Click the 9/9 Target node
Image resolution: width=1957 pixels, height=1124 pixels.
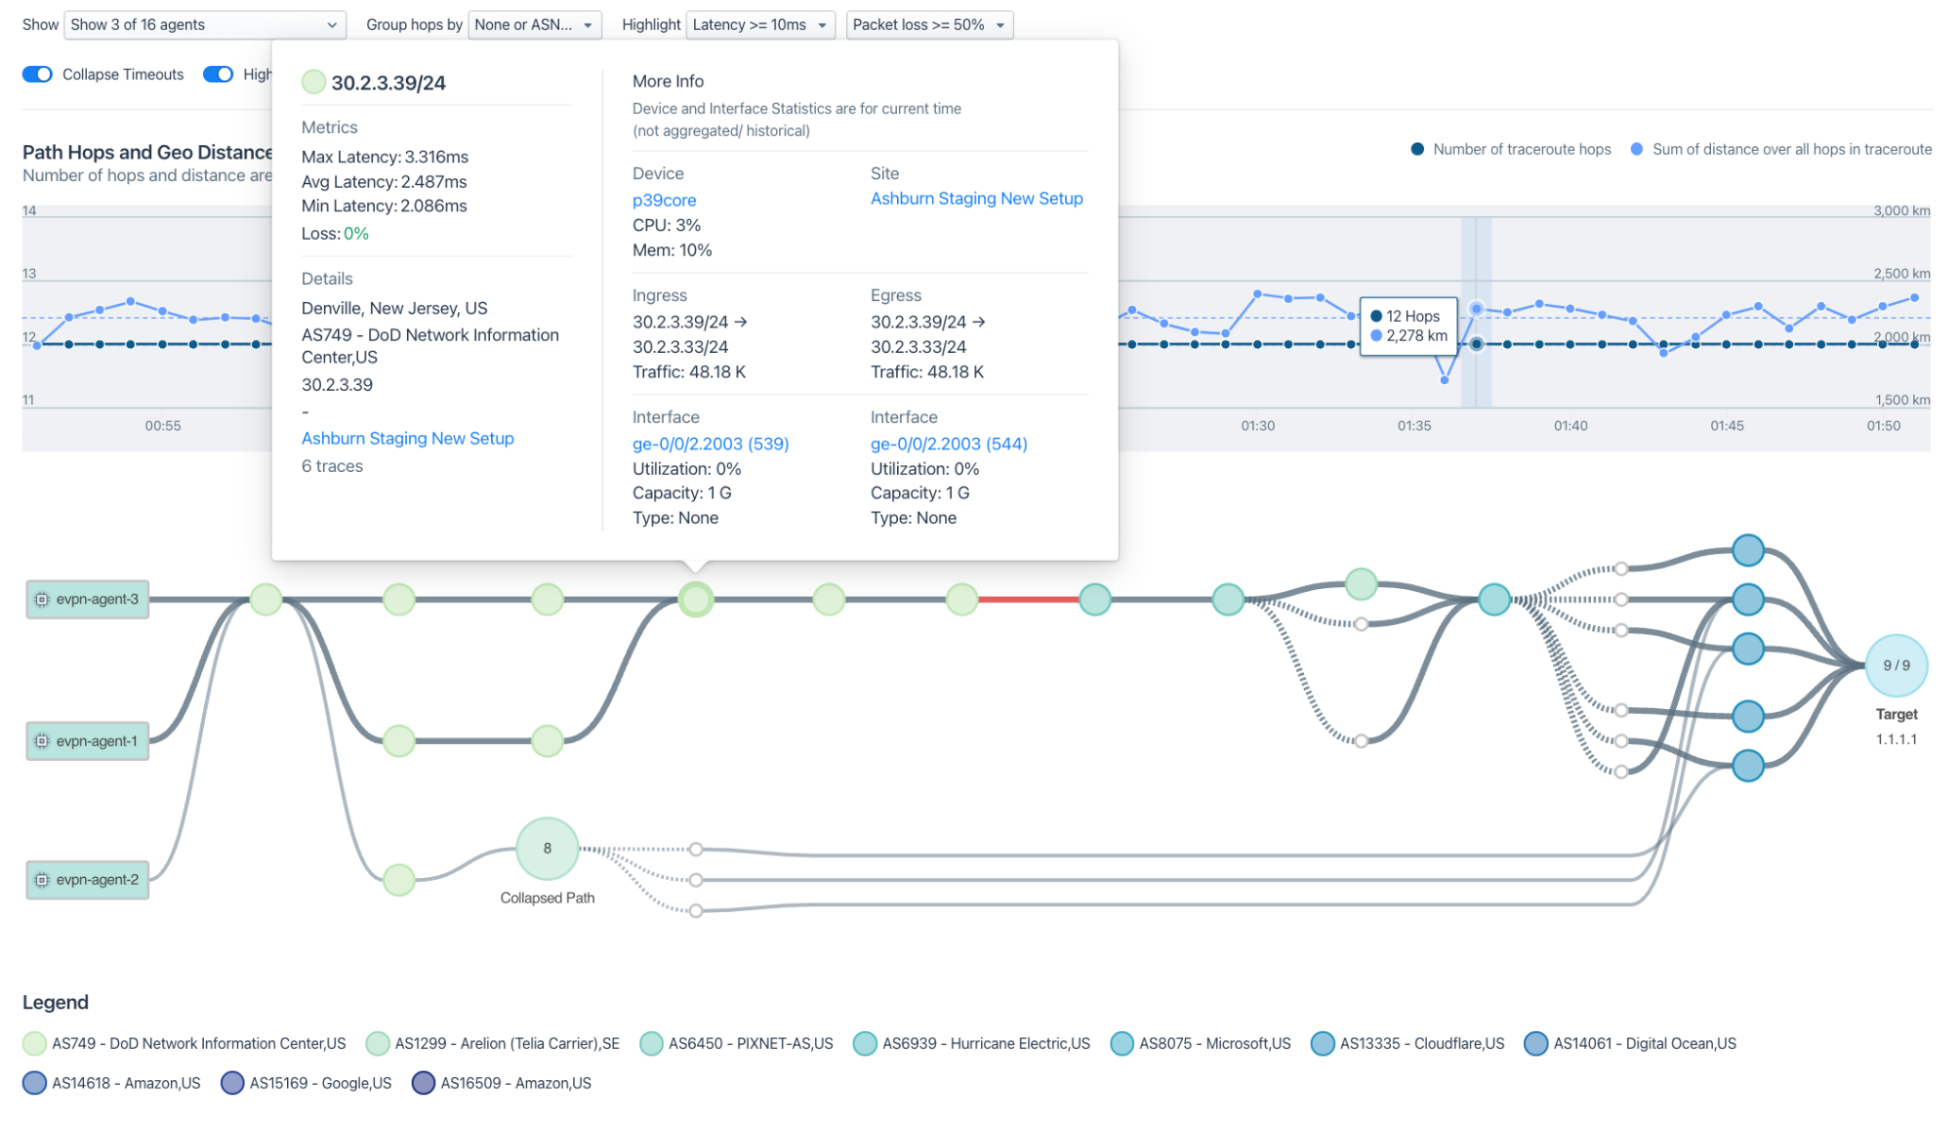[1895, 665]
